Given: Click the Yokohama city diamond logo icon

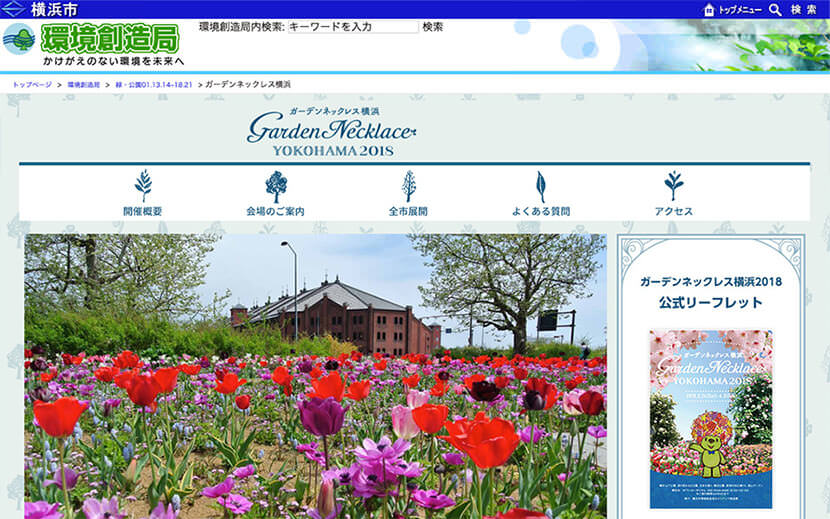Looking at the screenshot, I should (x=13, y=9).
